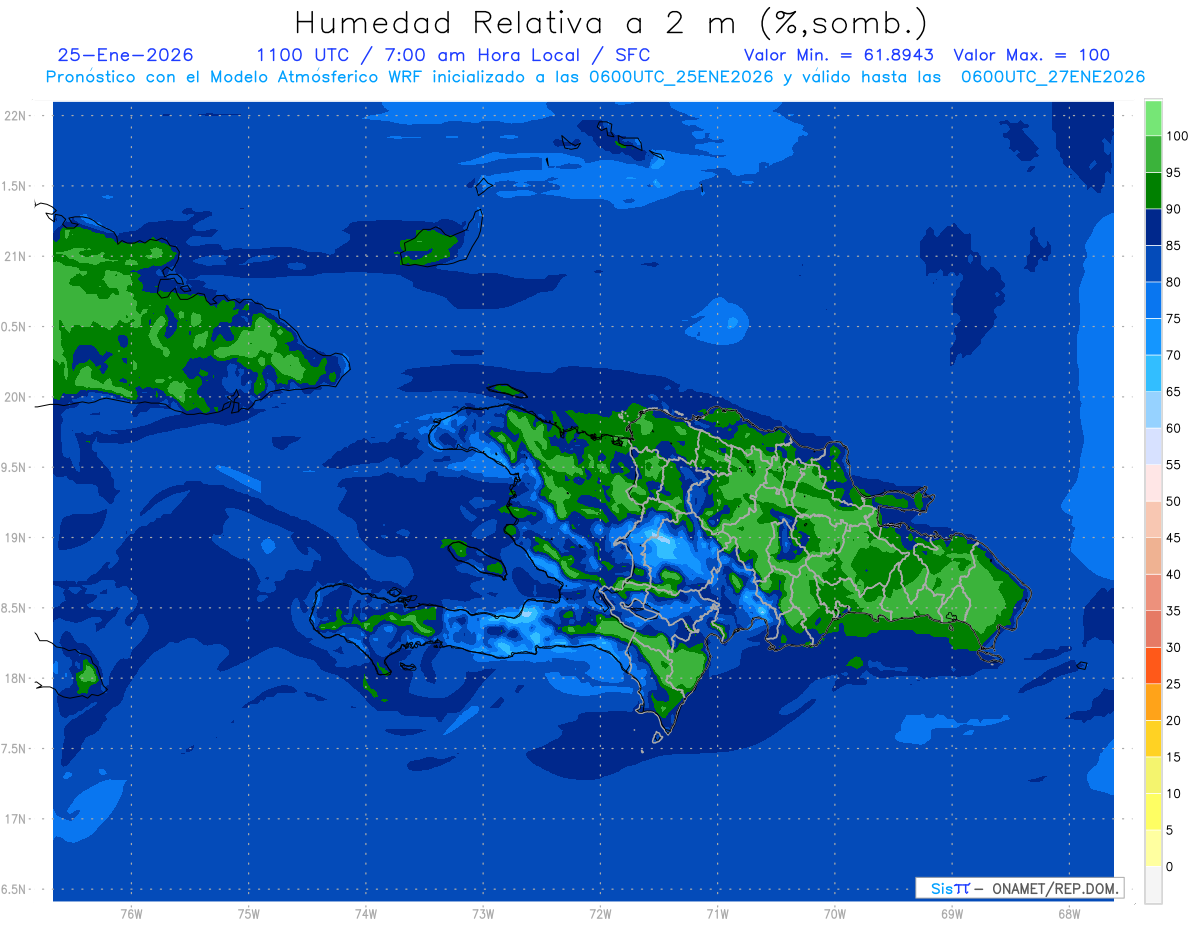1200x927 pixels.
Task: Click the '75W' longitude label
Action: pyautogui.click(x=249, y=914)
